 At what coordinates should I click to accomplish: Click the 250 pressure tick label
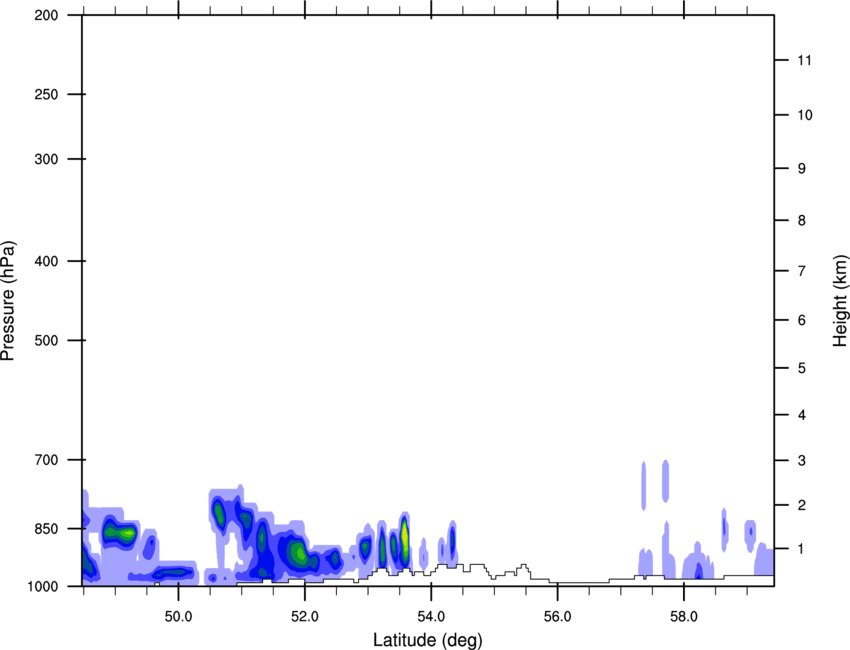coord(46,94)
